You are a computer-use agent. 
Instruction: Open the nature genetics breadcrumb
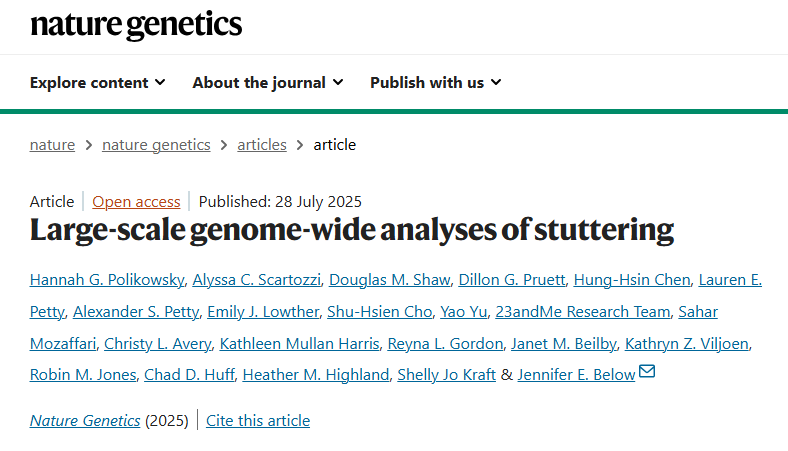click(x=156, y=145)
